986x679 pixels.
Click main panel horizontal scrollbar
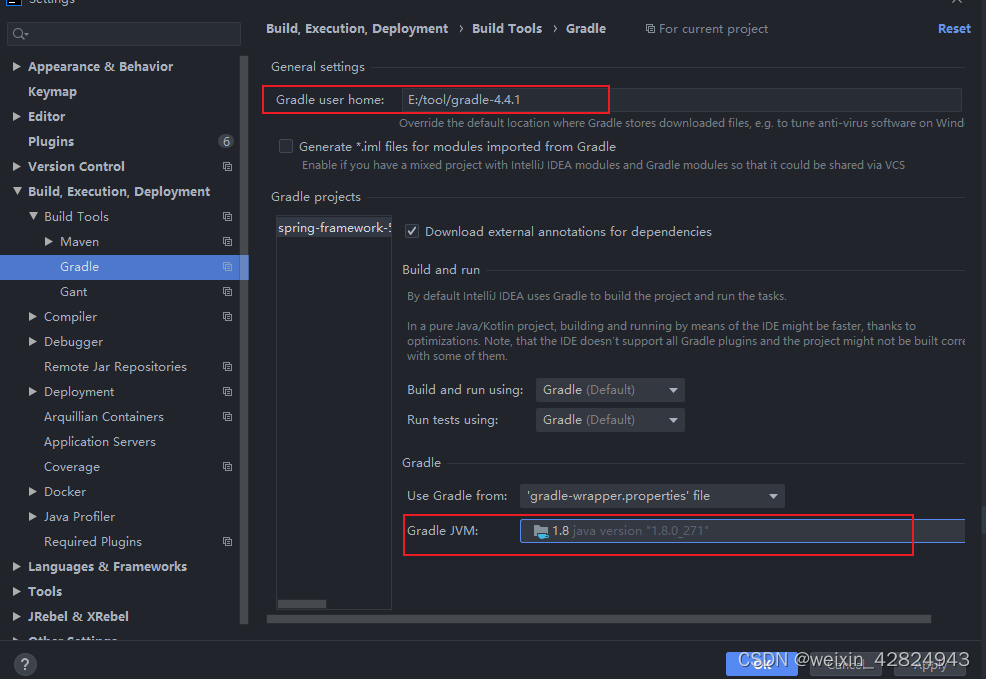(599, 619)
